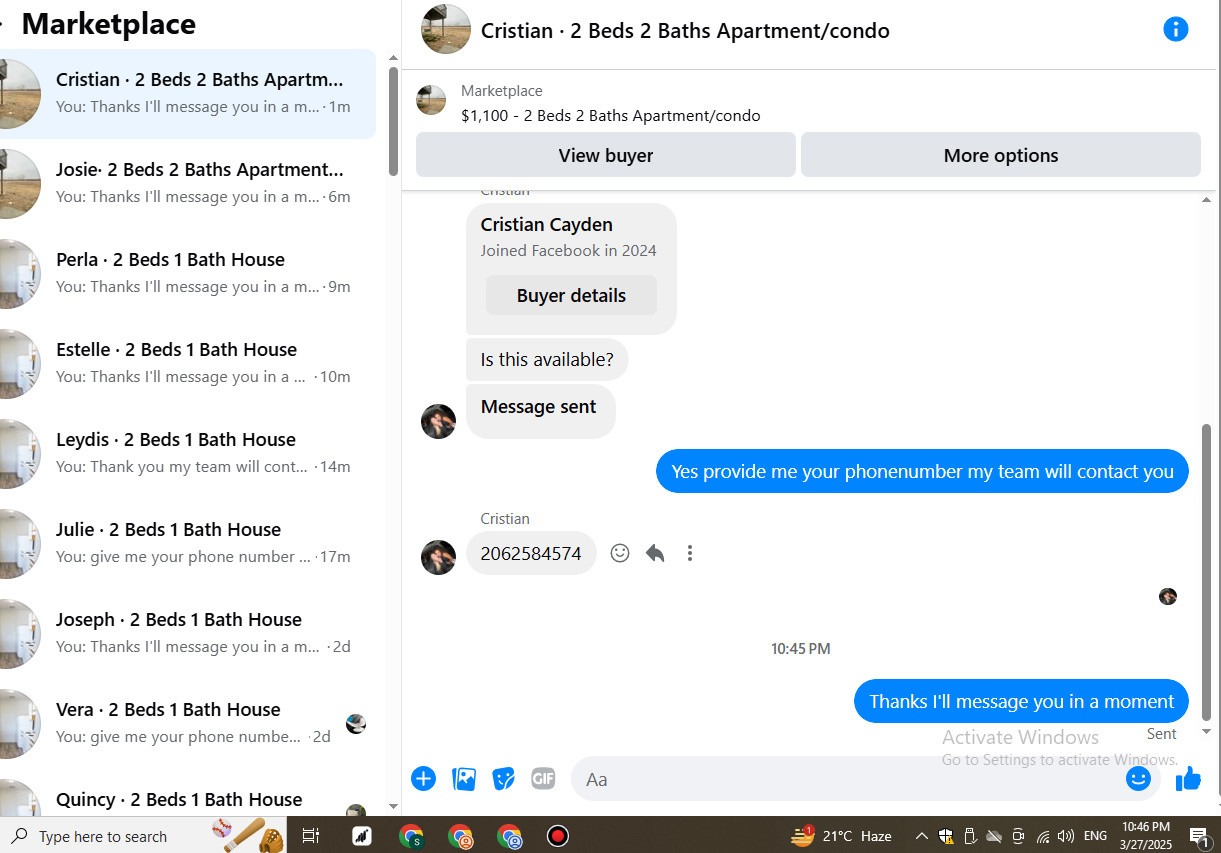The width and height of the screenshot is (1221, 853).
Task: Open Windows Task View
Action: click(x=310, y=836)
